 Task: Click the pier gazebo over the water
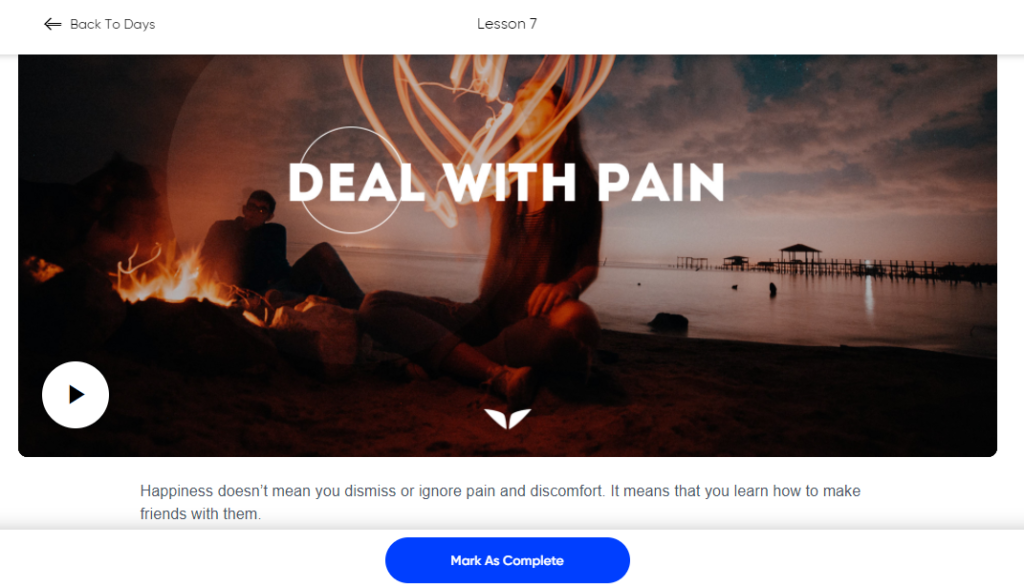point(800,256)
